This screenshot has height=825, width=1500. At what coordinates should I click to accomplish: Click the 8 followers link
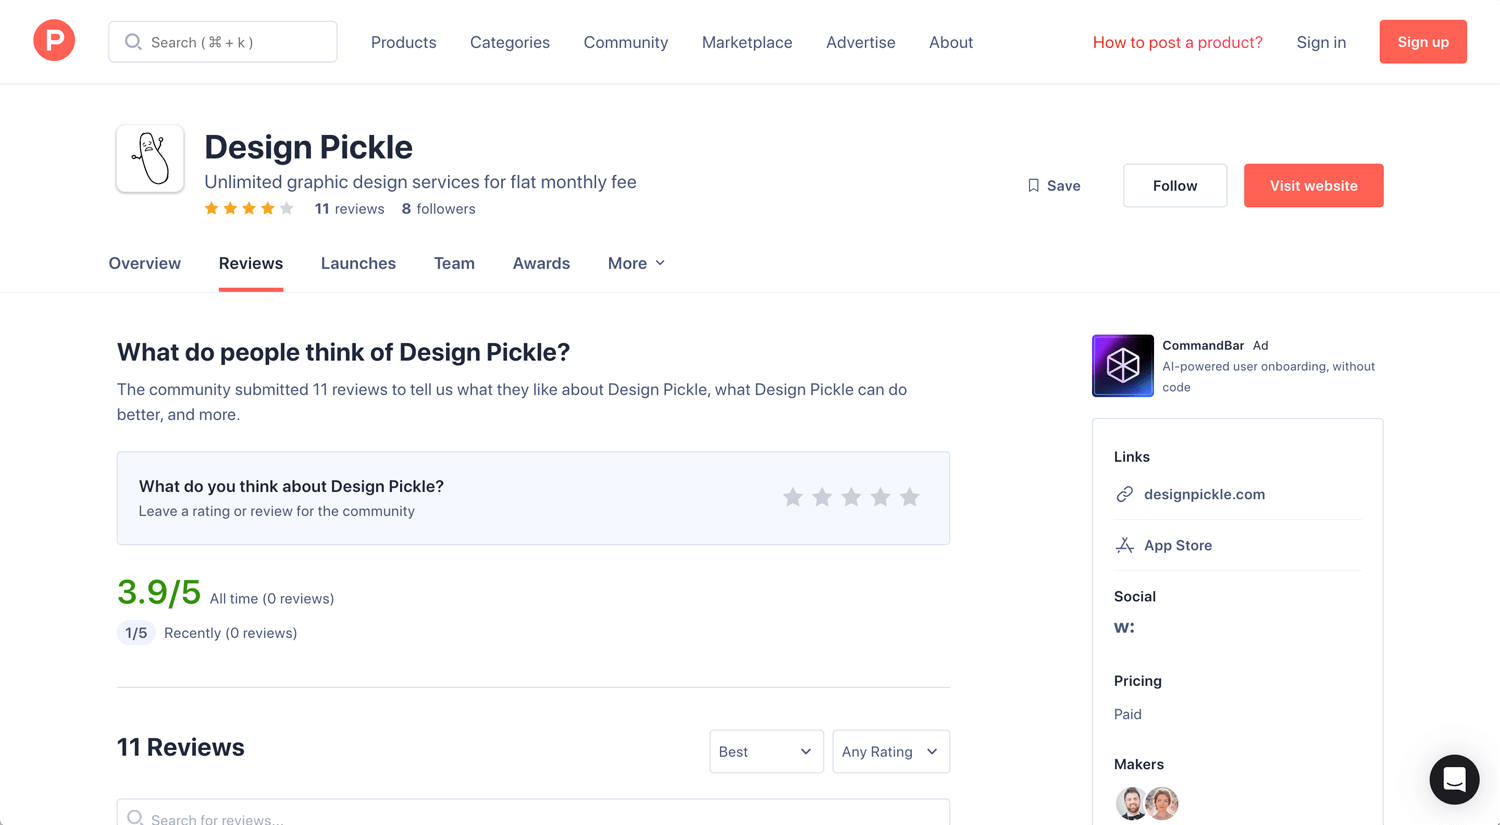coord(439,209)
